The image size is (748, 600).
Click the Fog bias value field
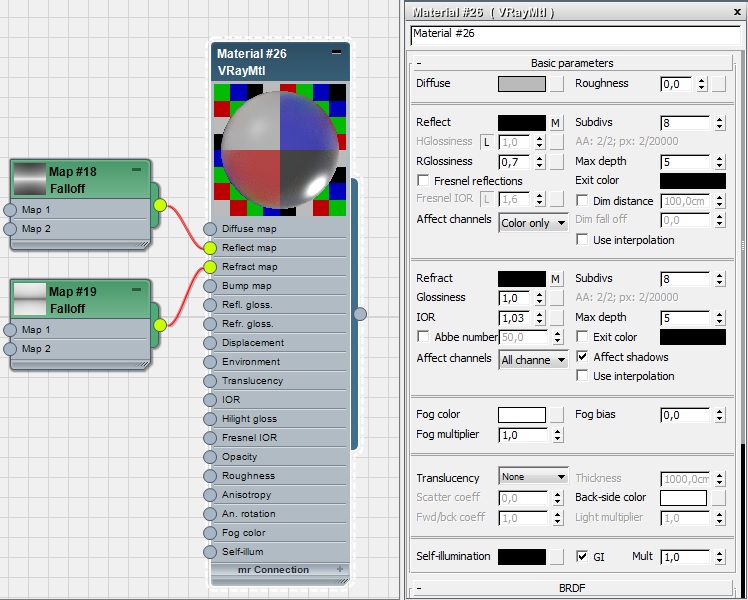pyautogui.click(x=685, y=415)
